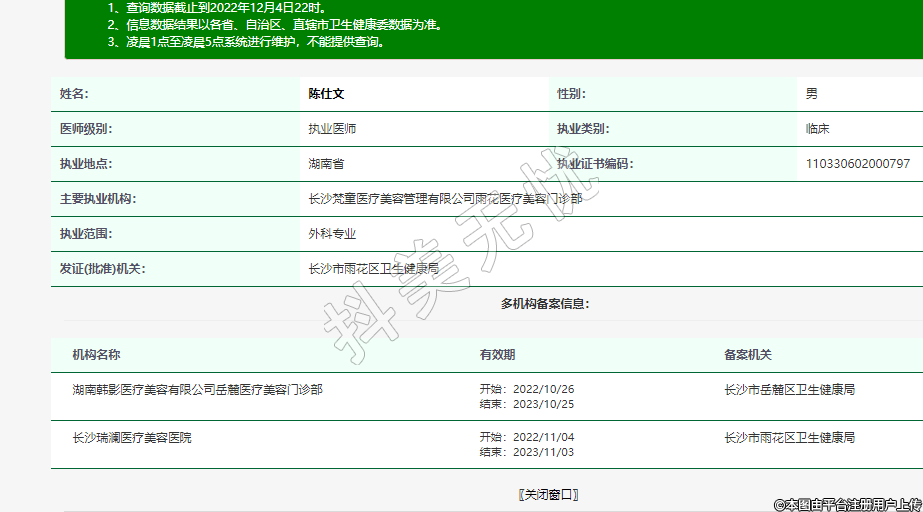Image resolution: width=923 pixels, height=512 pixels.
Task: Click the 发证(批准)机关 label
Action: [103, 269]
